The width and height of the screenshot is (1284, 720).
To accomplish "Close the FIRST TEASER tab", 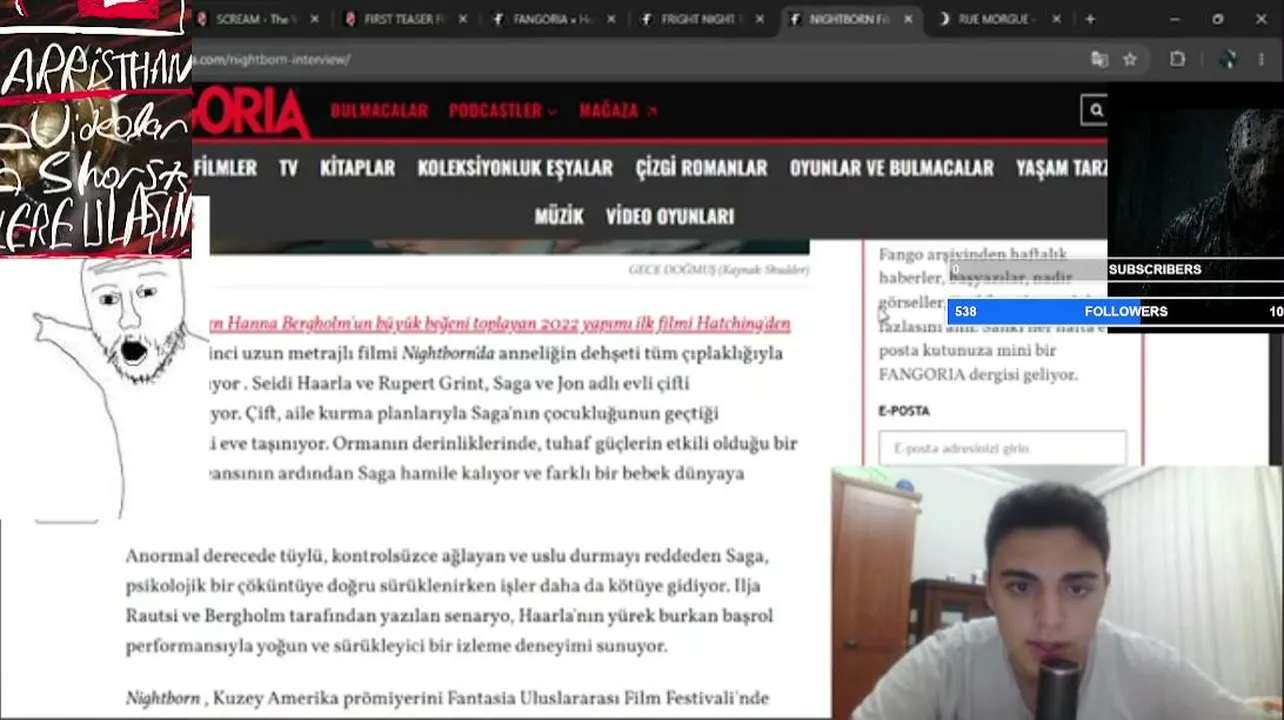I will [x=464, y=19].
